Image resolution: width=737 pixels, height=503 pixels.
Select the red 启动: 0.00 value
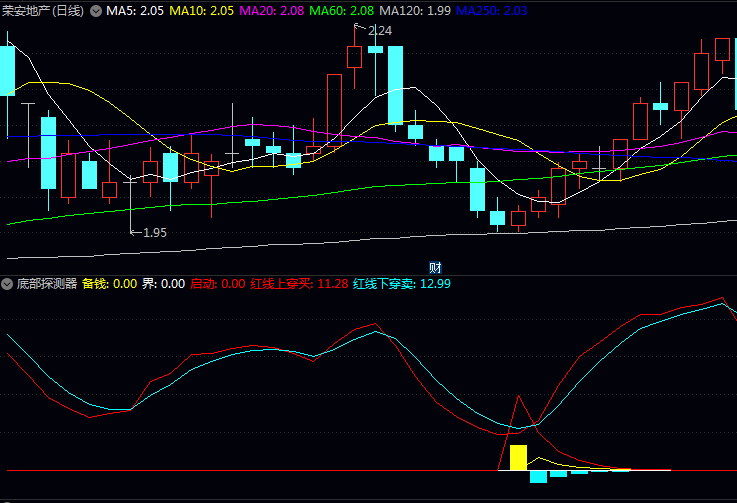(217, 284)
